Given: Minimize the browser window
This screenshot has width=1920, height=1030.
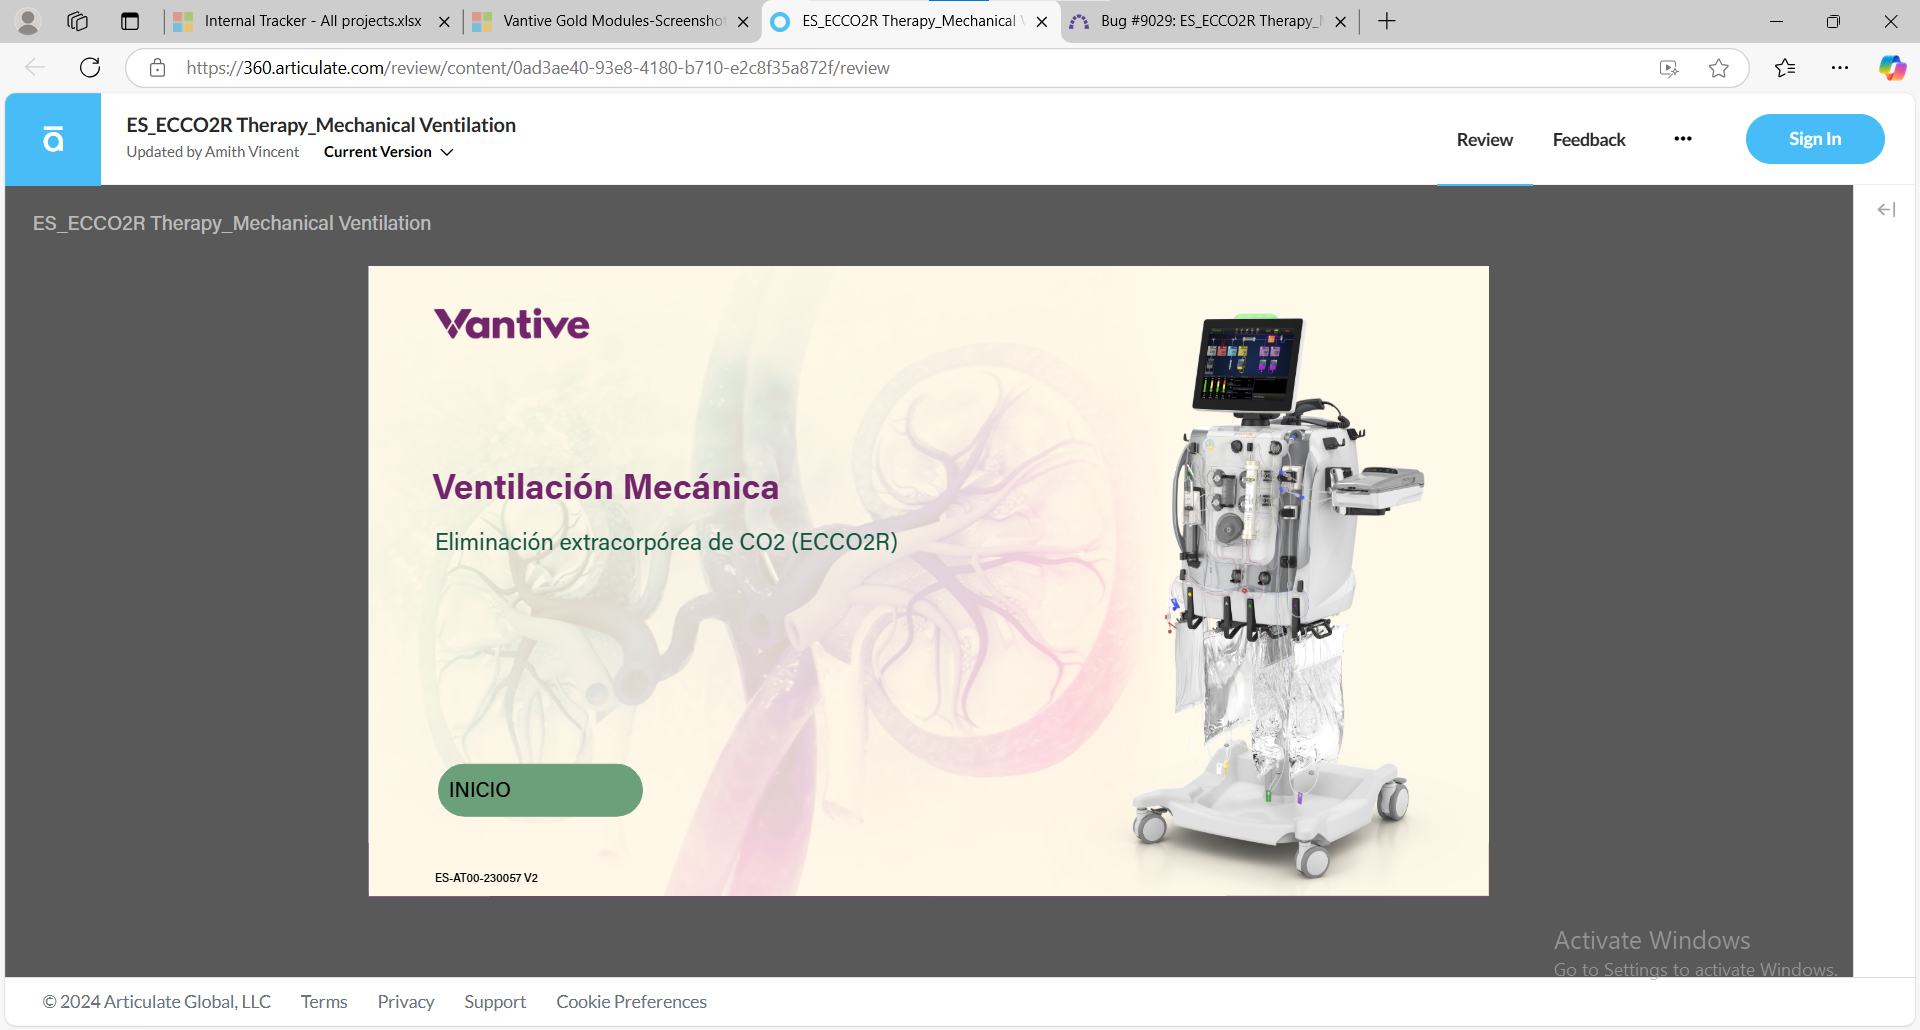Looking at the screenshot, I should 1776,21.
